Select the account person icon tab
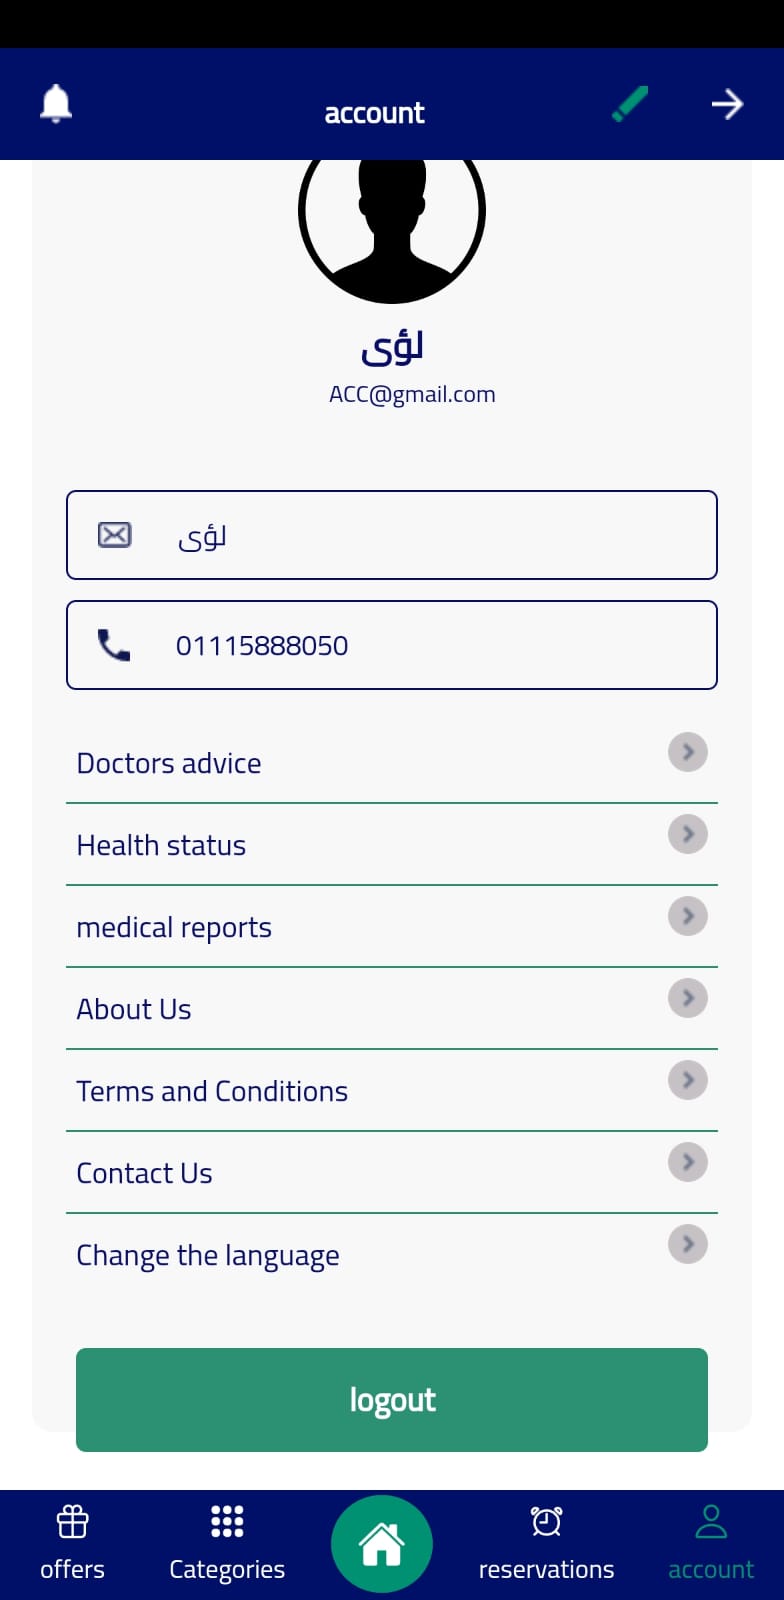Viewport: 784px width, 1600px height. (711, 1542)
